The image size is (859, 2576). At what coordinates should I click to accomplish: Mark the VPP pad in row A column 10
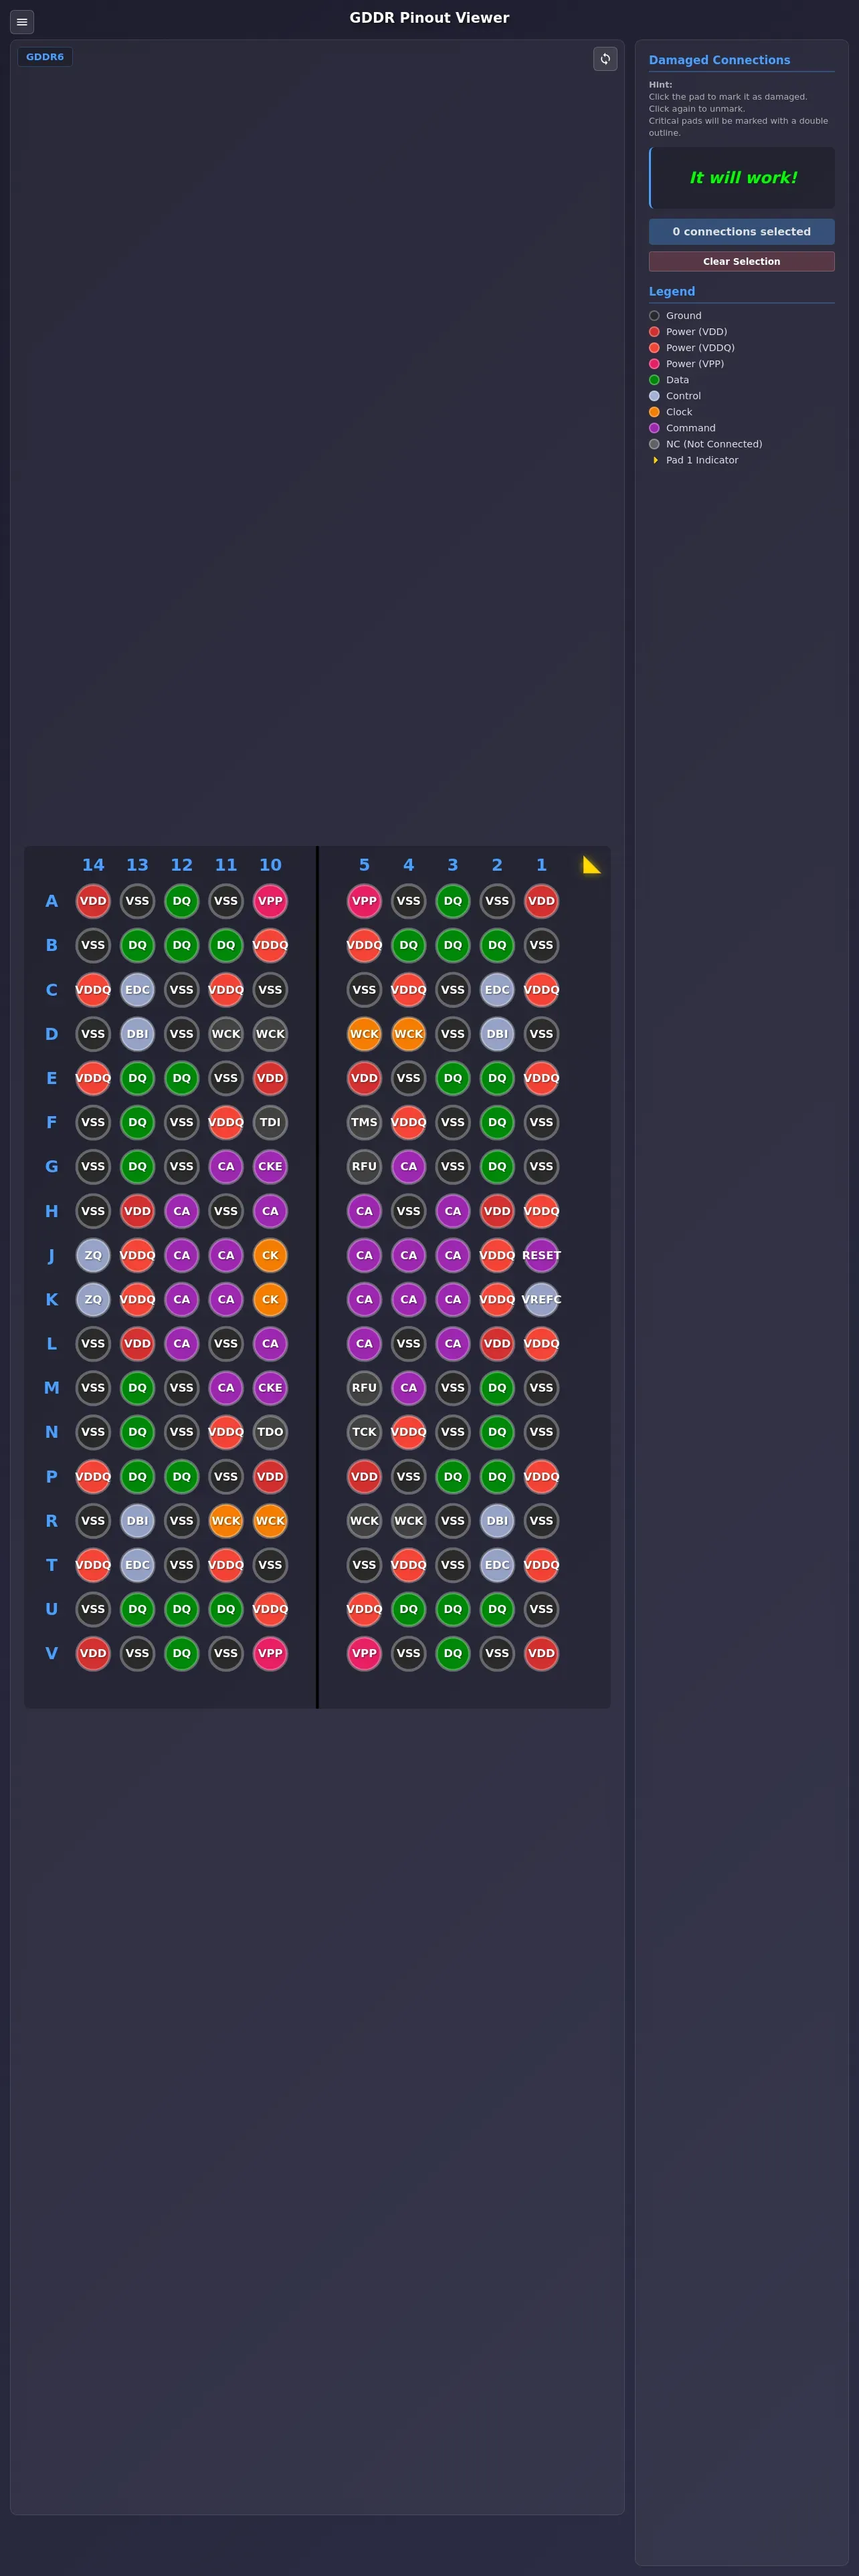(270, 901)
